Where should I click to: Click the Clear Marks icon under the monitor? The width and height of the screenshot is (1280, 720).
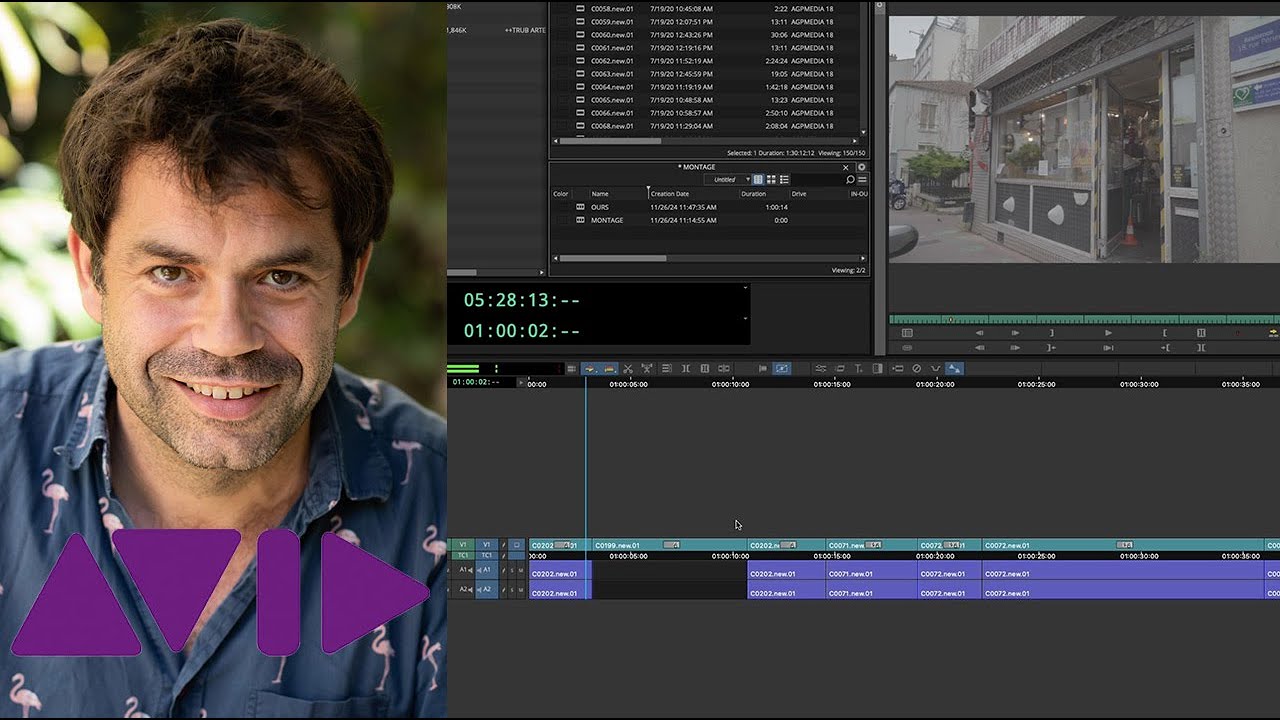point(1201,348)
